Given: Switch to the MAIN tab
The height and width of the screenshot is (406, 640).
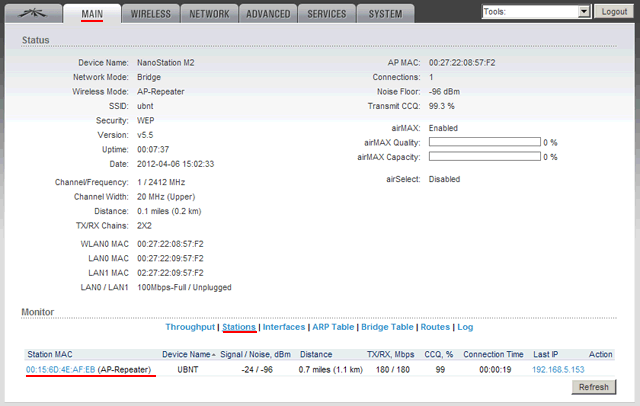Looking at the screenshot, I should tap(92, 14).
